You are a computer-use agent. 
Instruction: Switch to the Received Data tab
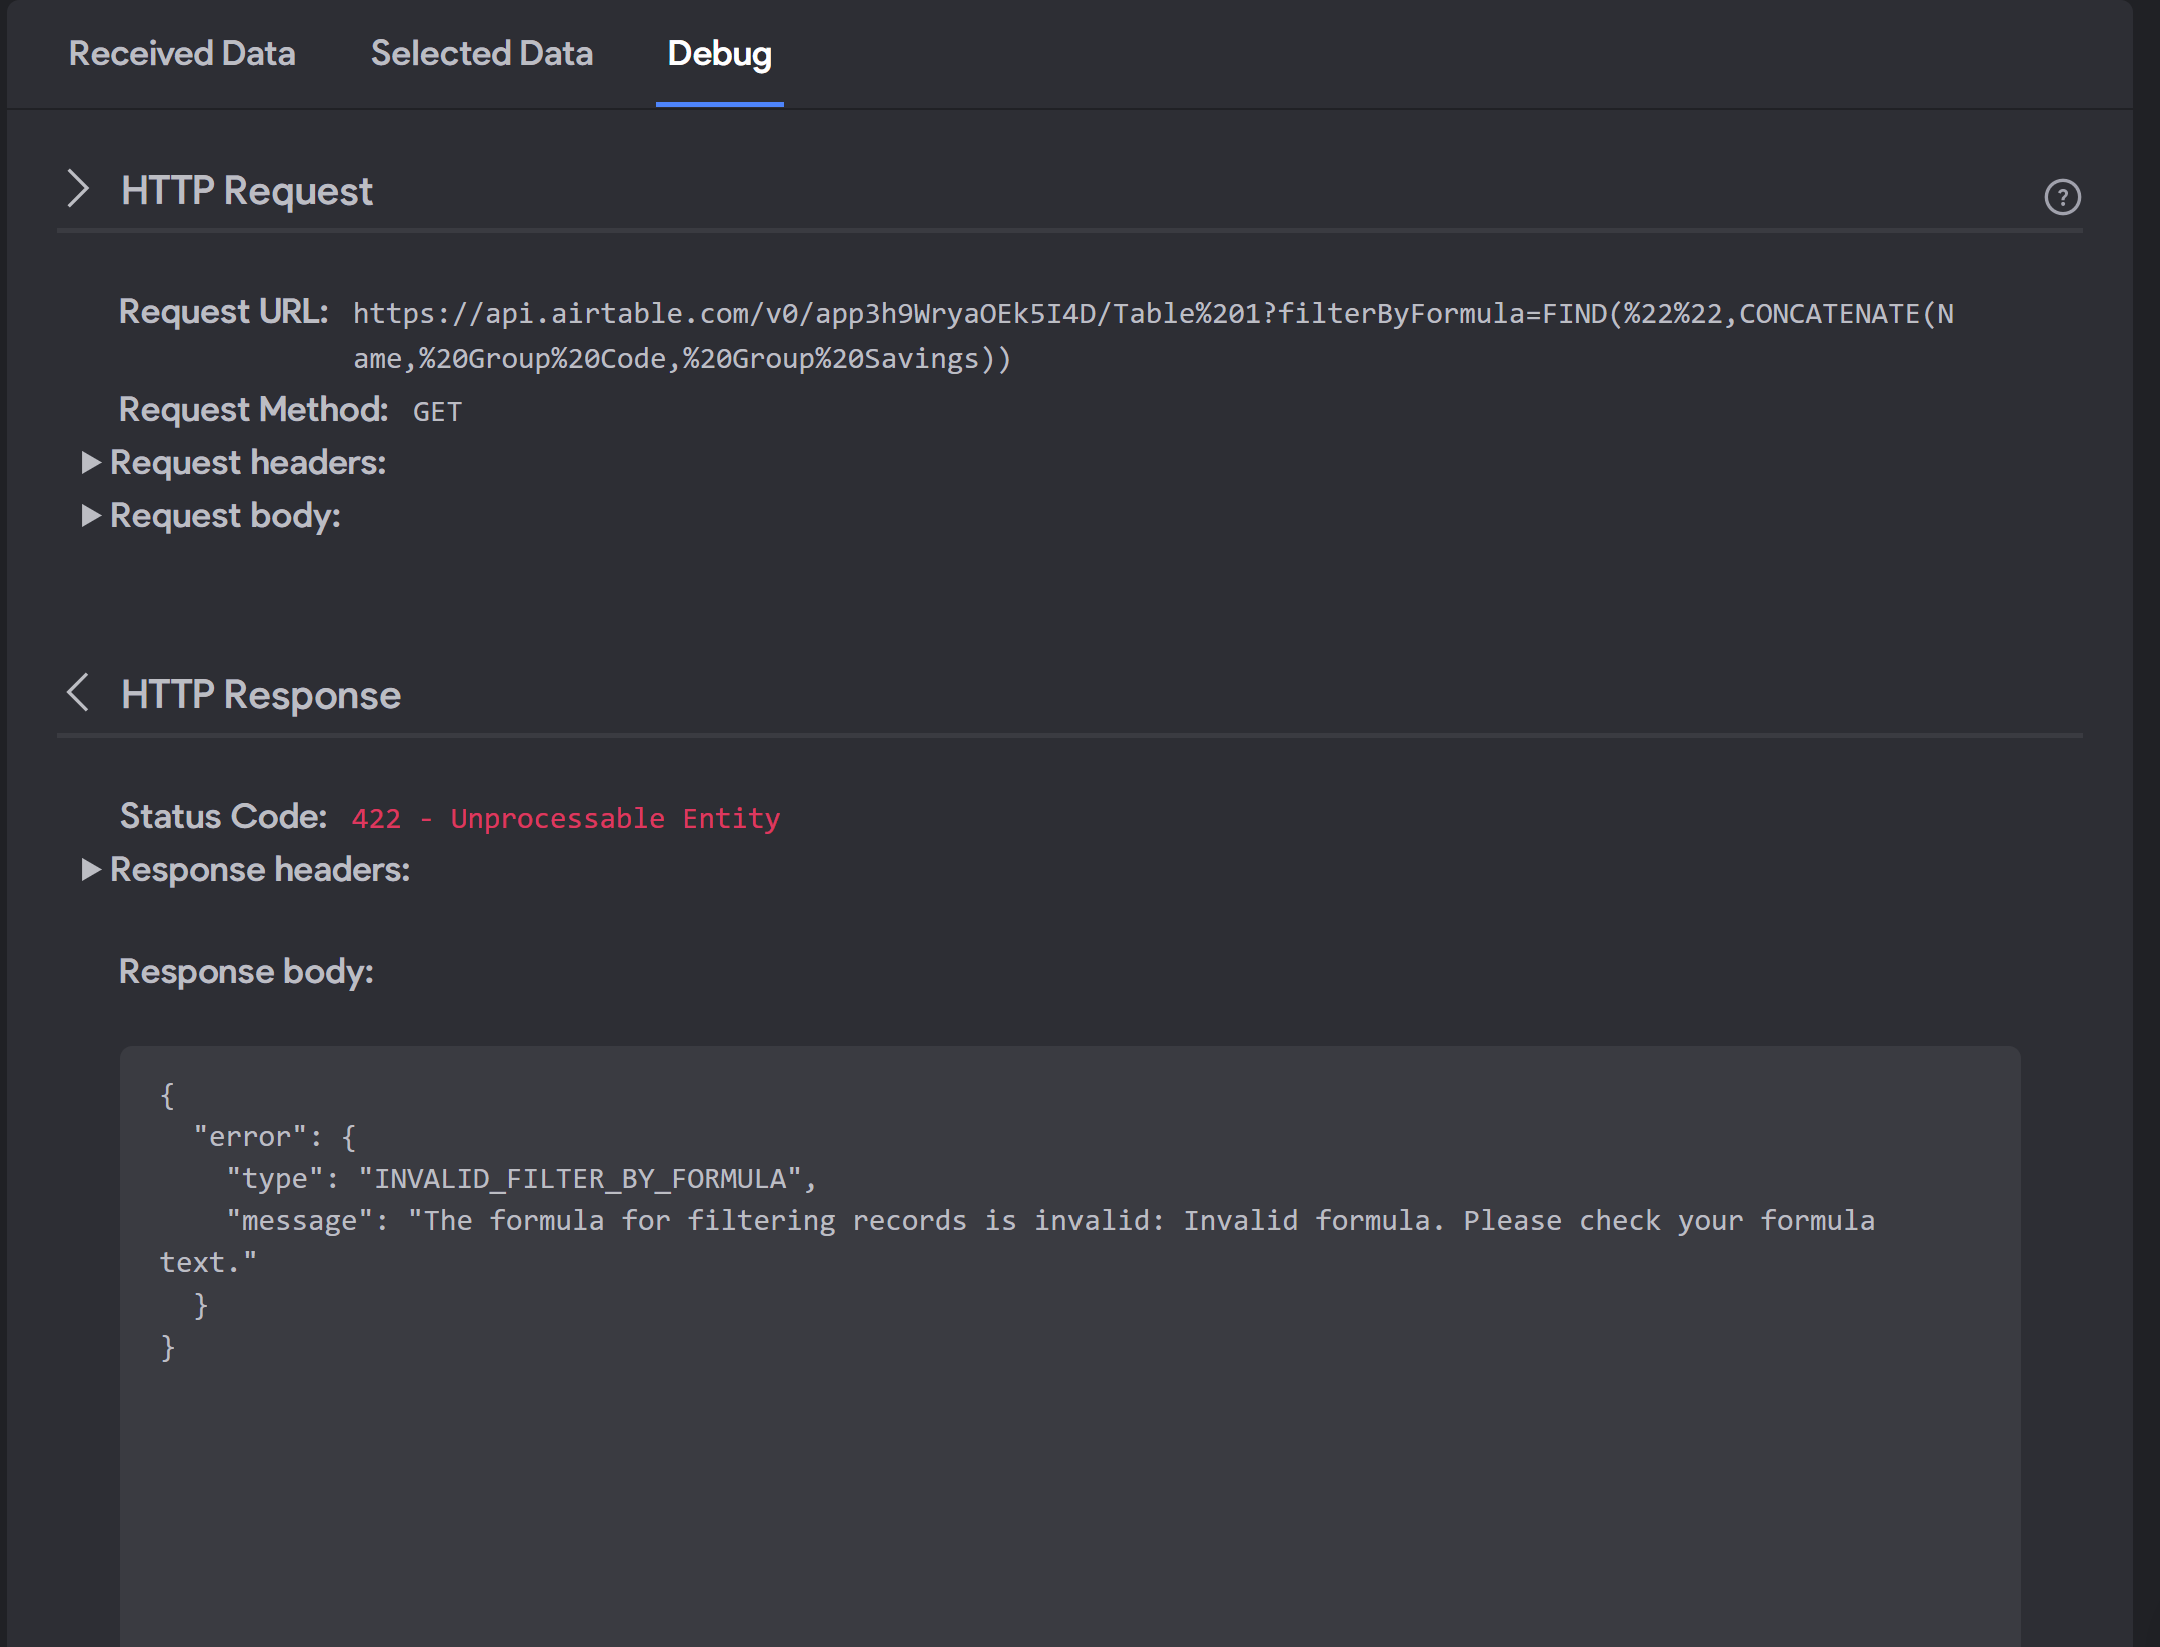[x=182, y=53]
